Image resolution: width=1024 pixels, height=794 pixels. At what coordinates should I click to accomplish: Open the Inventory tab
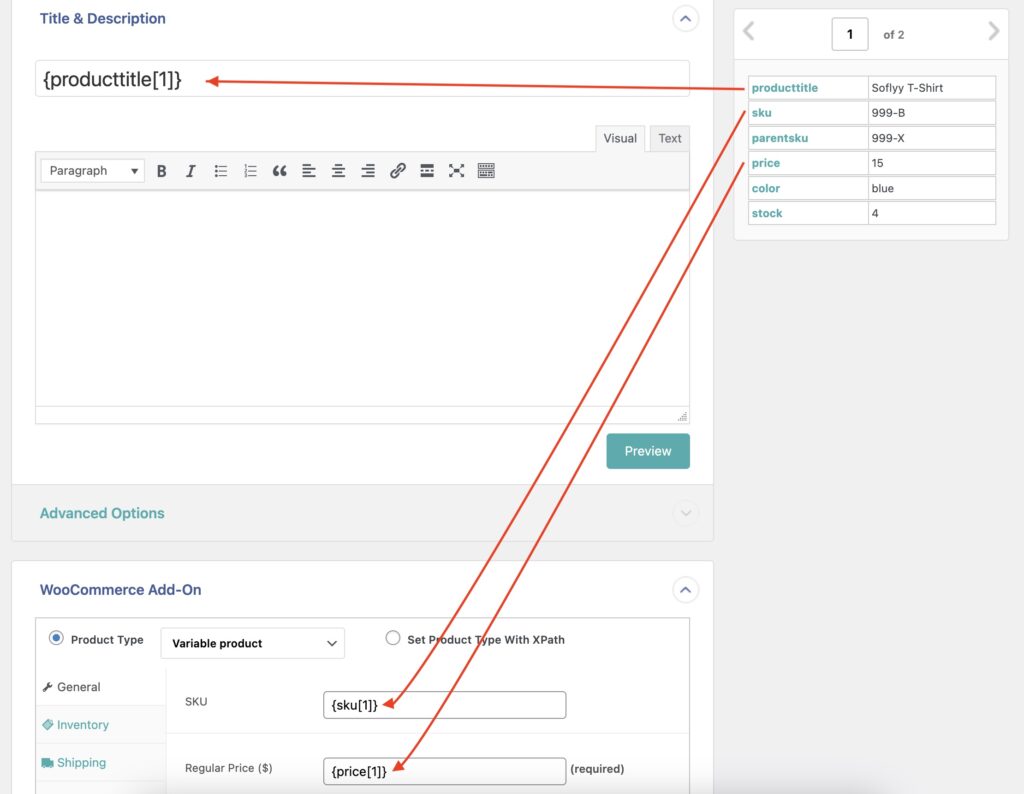tap(75, 724)
